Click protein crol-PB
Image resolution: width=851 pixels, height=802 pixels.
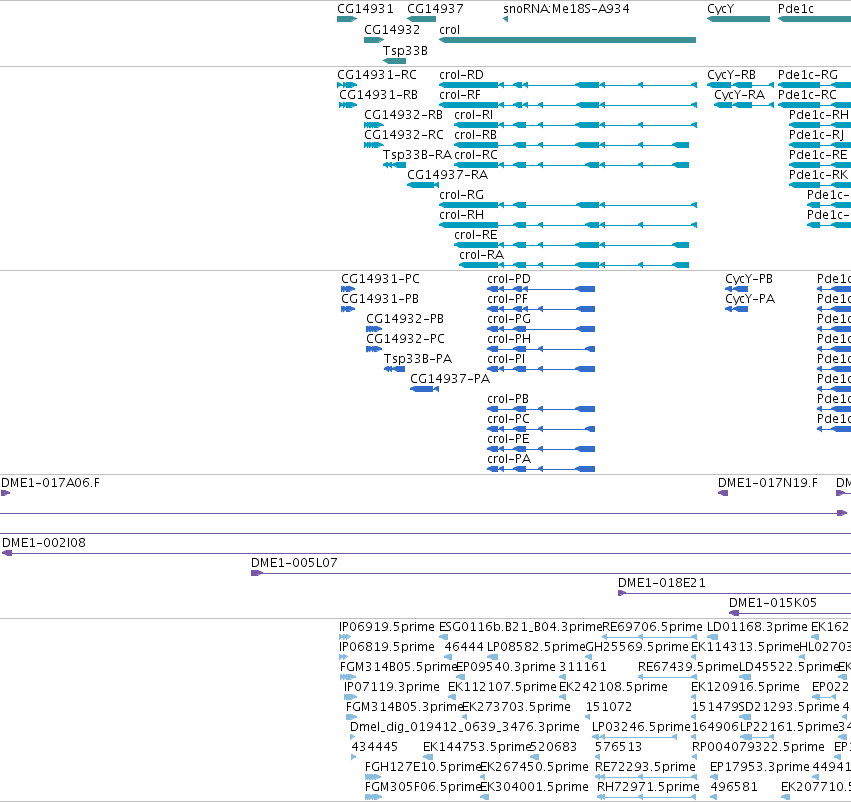pos(541,409)
